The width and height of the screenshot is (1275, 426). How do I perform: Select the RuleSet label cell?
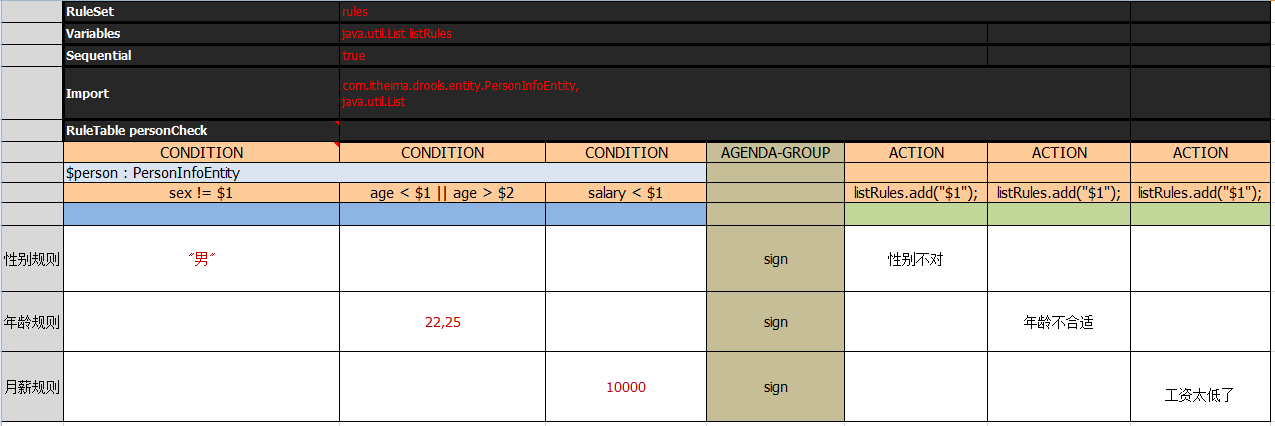coord(201,12)
